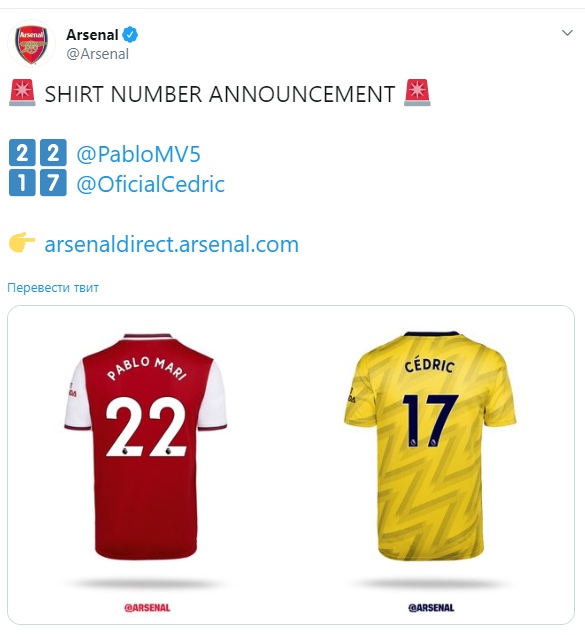
Task: Visit arsenaldirect.arsenal.com link
Action: pos(171,244)
